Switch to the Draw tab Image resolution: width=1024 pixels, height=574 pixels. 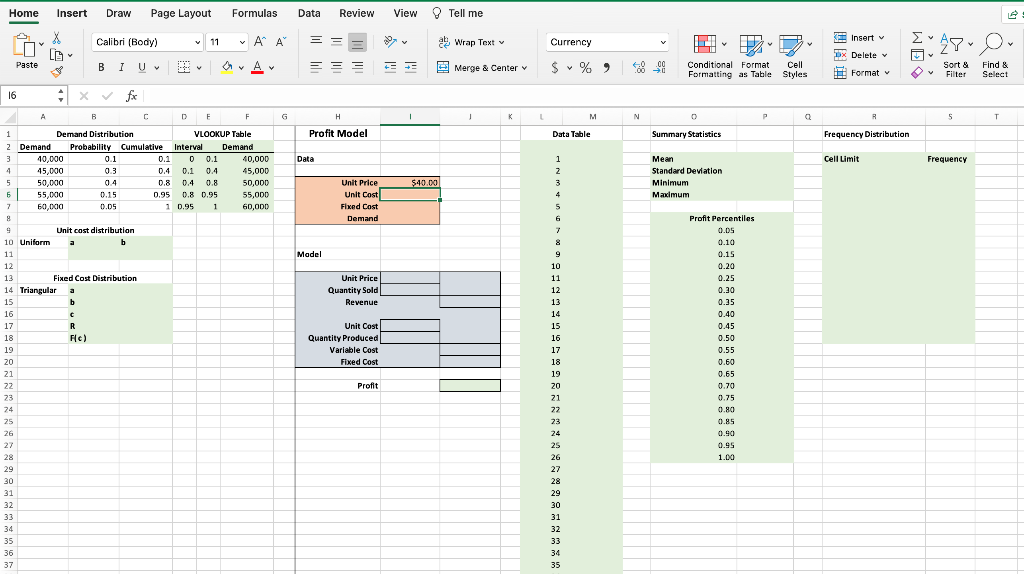coord(118,13)
